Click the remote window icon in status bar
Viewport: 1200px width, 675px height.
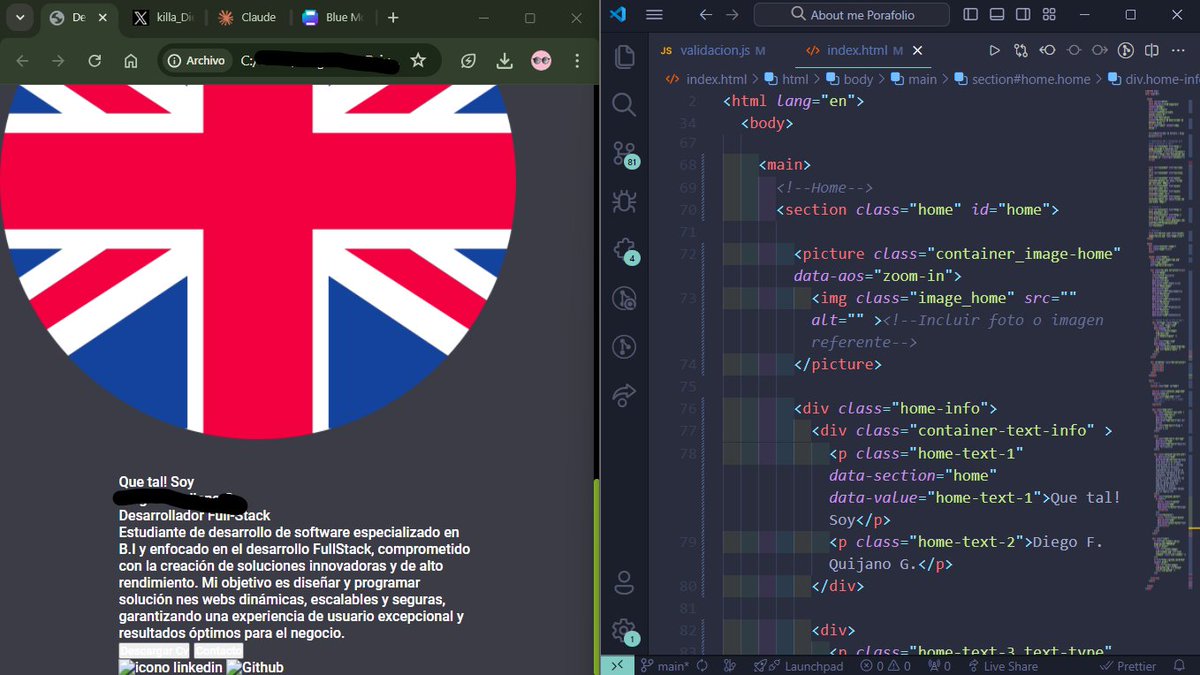617,666
